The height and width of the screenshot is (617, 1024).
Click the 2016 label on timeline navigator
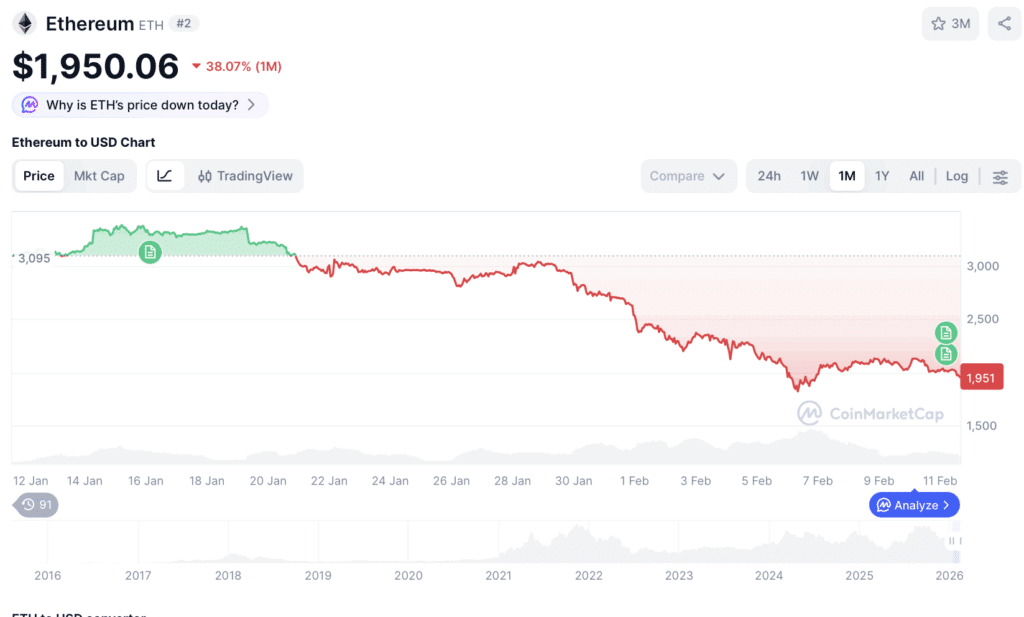[48, 575]
